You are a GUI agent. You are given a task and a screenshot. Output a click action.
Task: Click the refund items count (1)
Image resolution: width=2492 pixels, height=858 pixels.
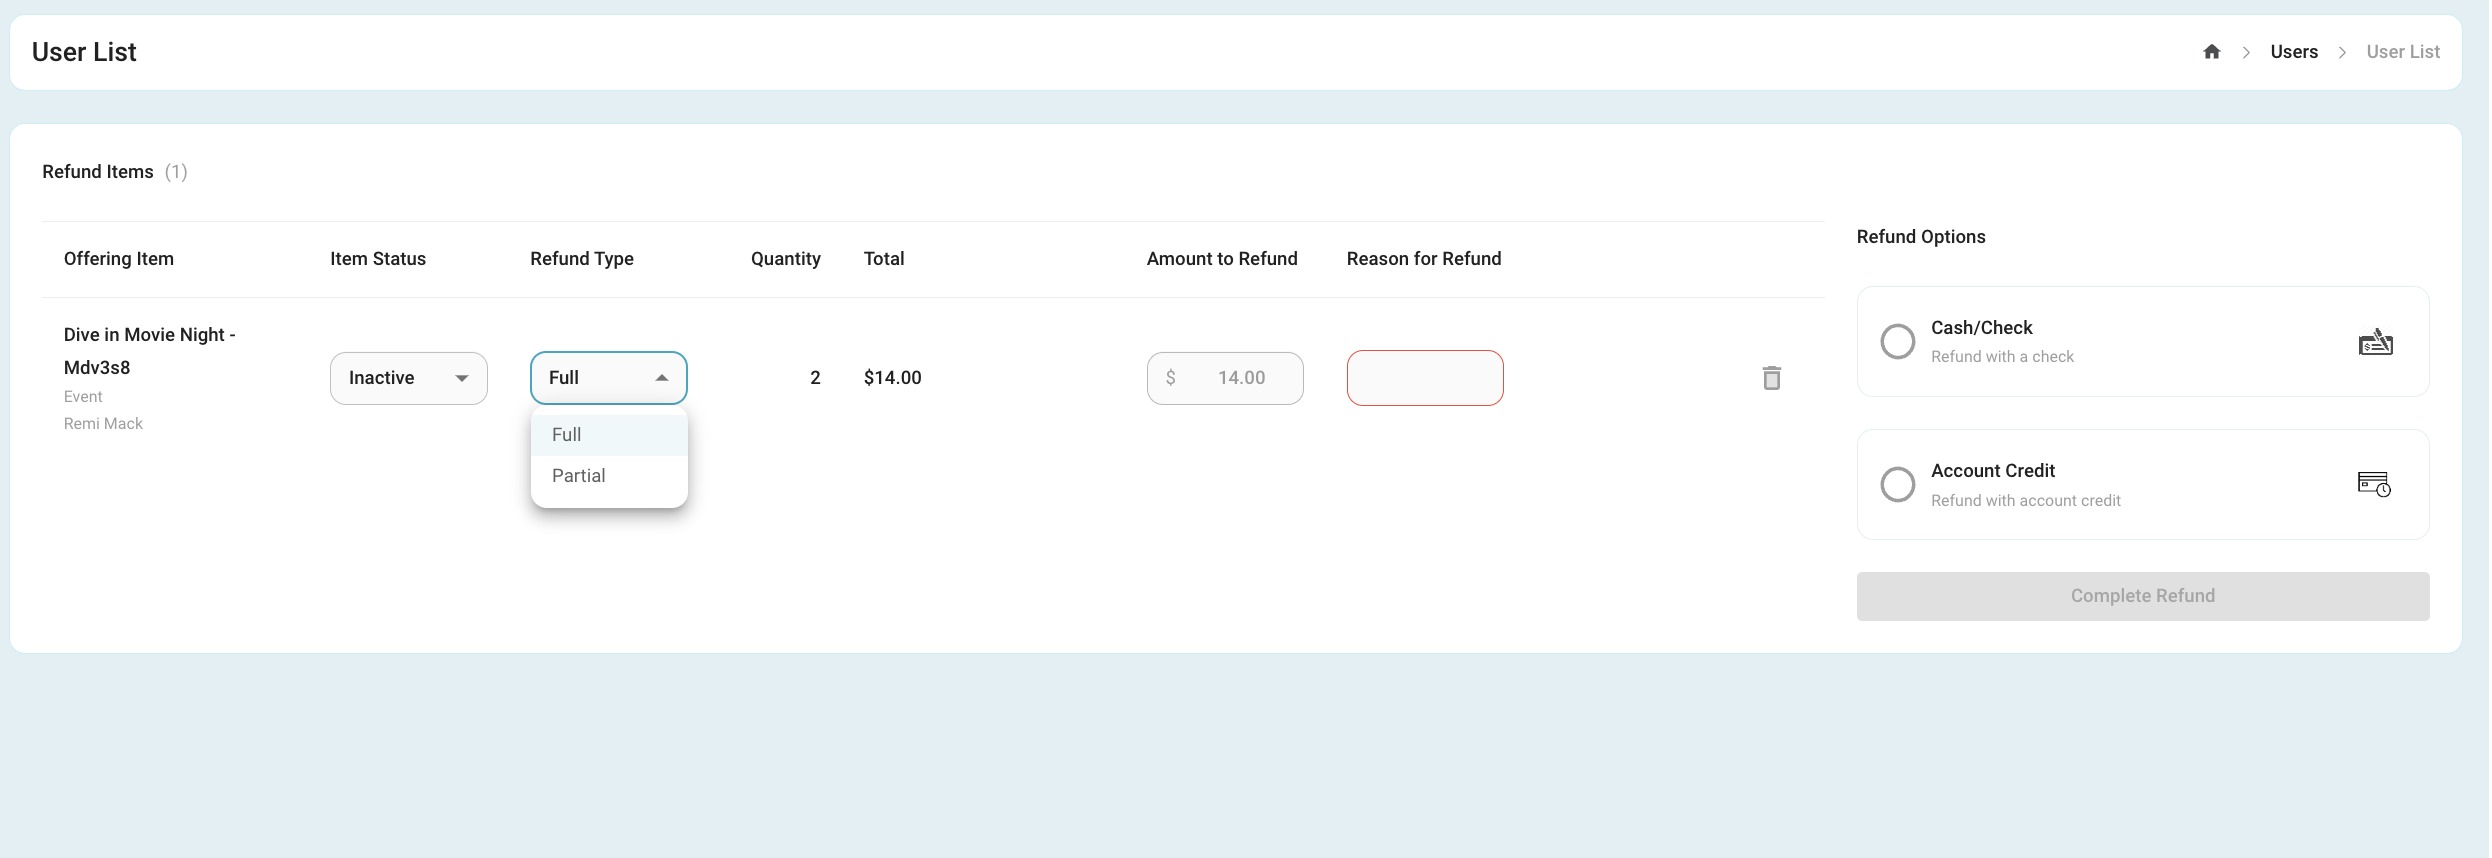tap(176, 172)
